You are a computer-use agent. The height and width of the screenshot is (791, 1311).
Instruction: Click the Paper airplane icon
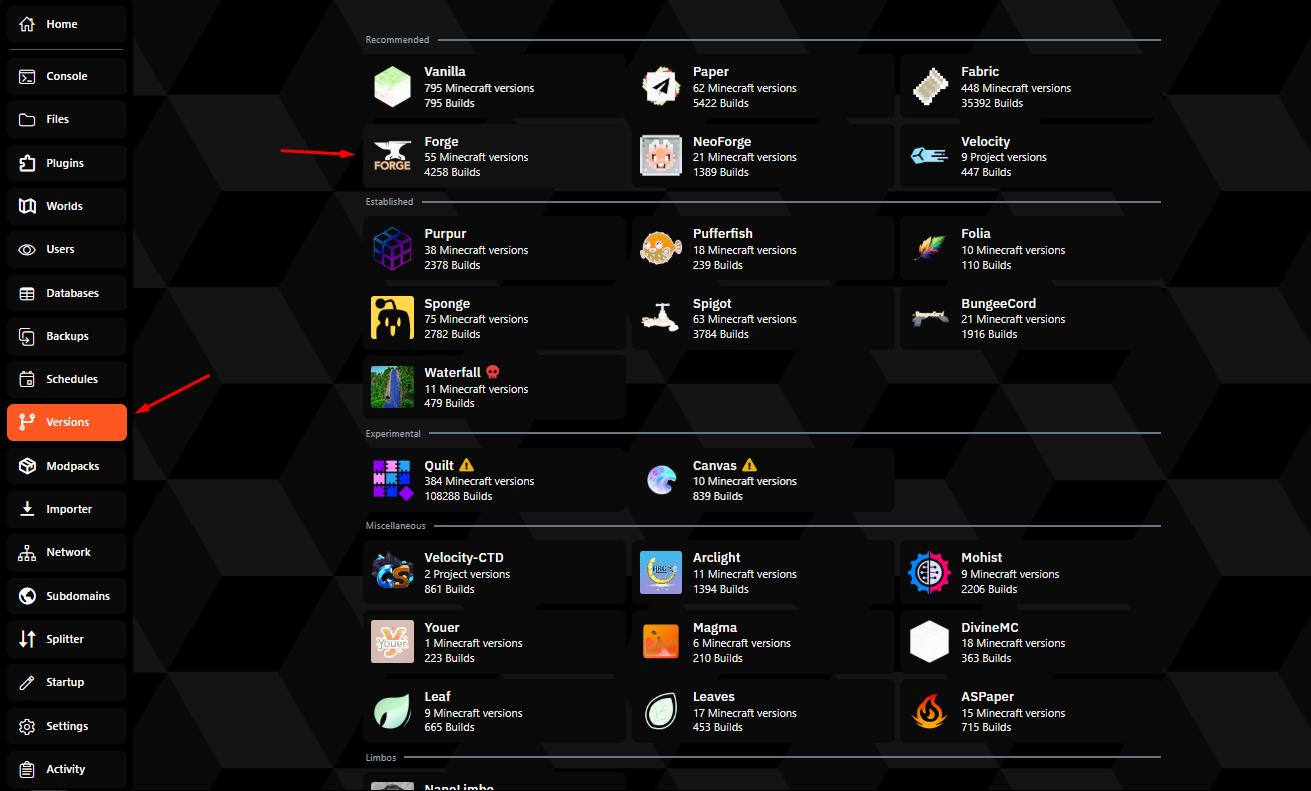pyautogui.click(x=661, y=87)
